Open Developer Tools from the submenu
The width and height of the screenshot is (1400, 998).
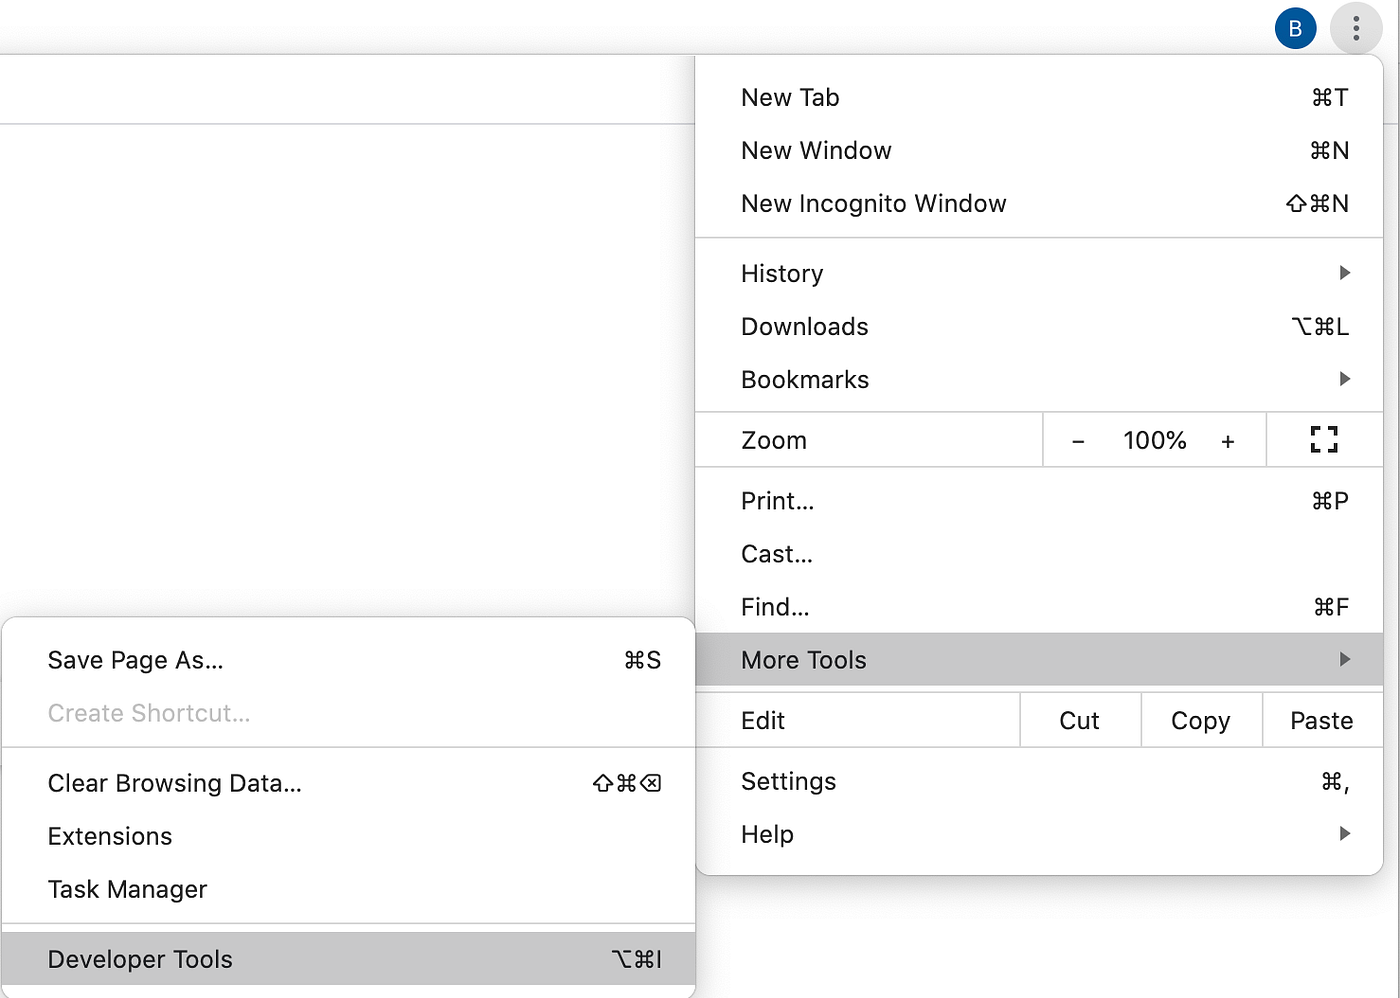pos(348,959)
